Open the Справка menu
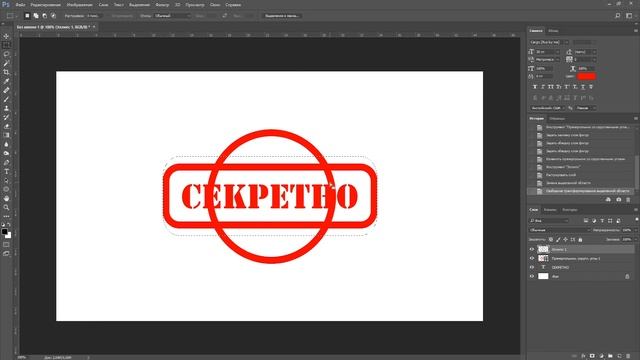This screenshot has height=360, width=640. click(233, 5)
